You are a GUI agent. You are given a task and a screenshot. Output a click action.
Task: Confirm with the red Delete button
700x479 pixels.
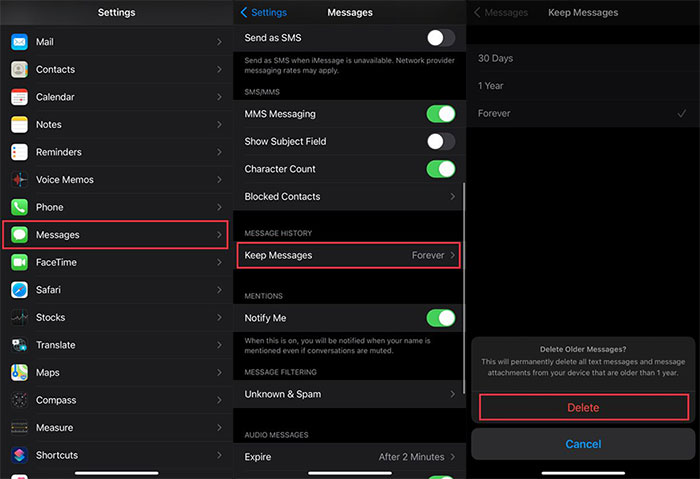(x=583, y=407)
